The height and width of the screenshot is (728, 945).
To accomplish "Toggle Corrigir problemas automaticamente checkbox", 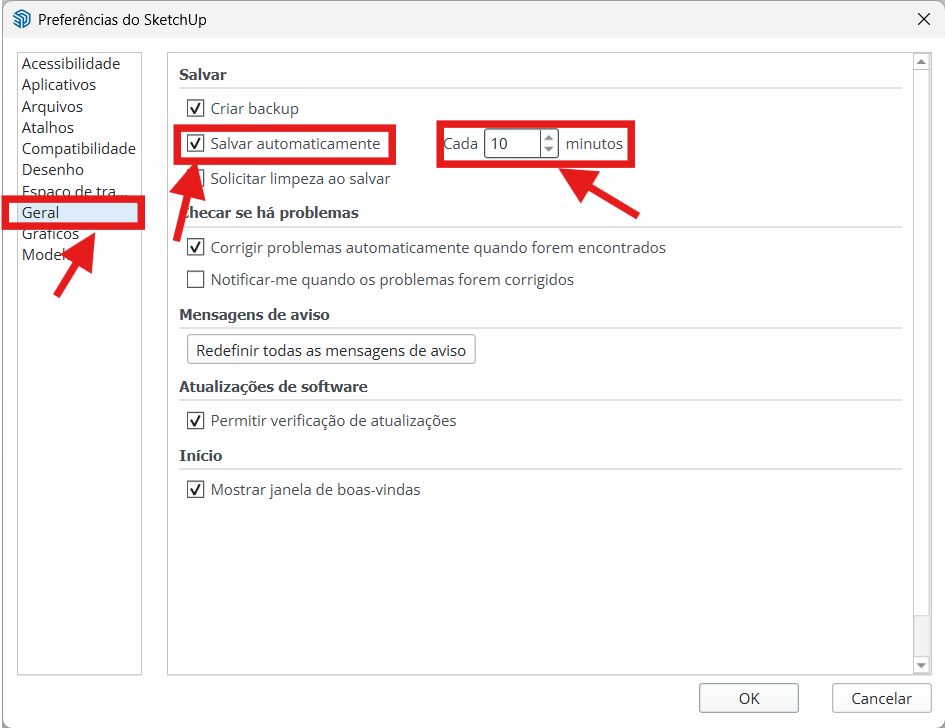I will pos(196,247).
